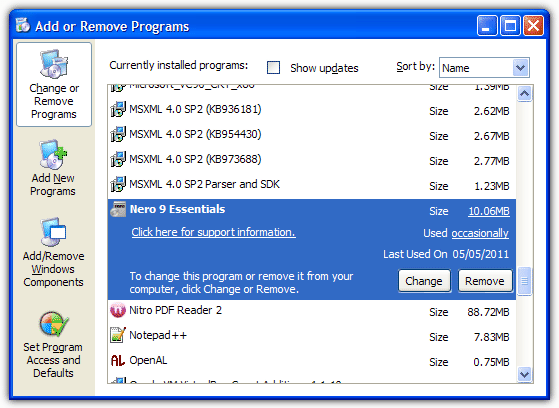The height and width of the screenshot is (408, 559).
Task: Click the program list scroll up arrow
Action: click(524, 94)
